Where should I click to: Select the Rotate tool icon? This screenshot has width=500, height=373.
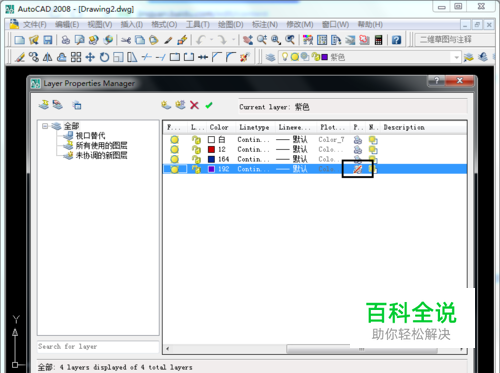pos(104,57)
